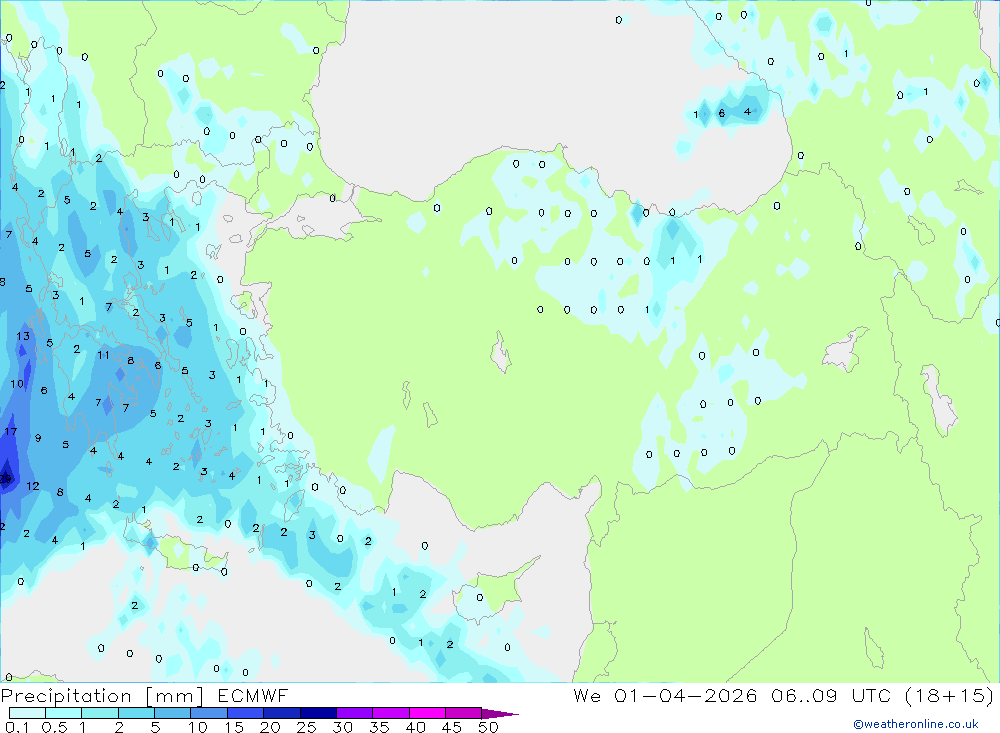Select the 5–10 mm legend color swatch
This screenshot has height=733, width=1000.
[x=172, y=713]
